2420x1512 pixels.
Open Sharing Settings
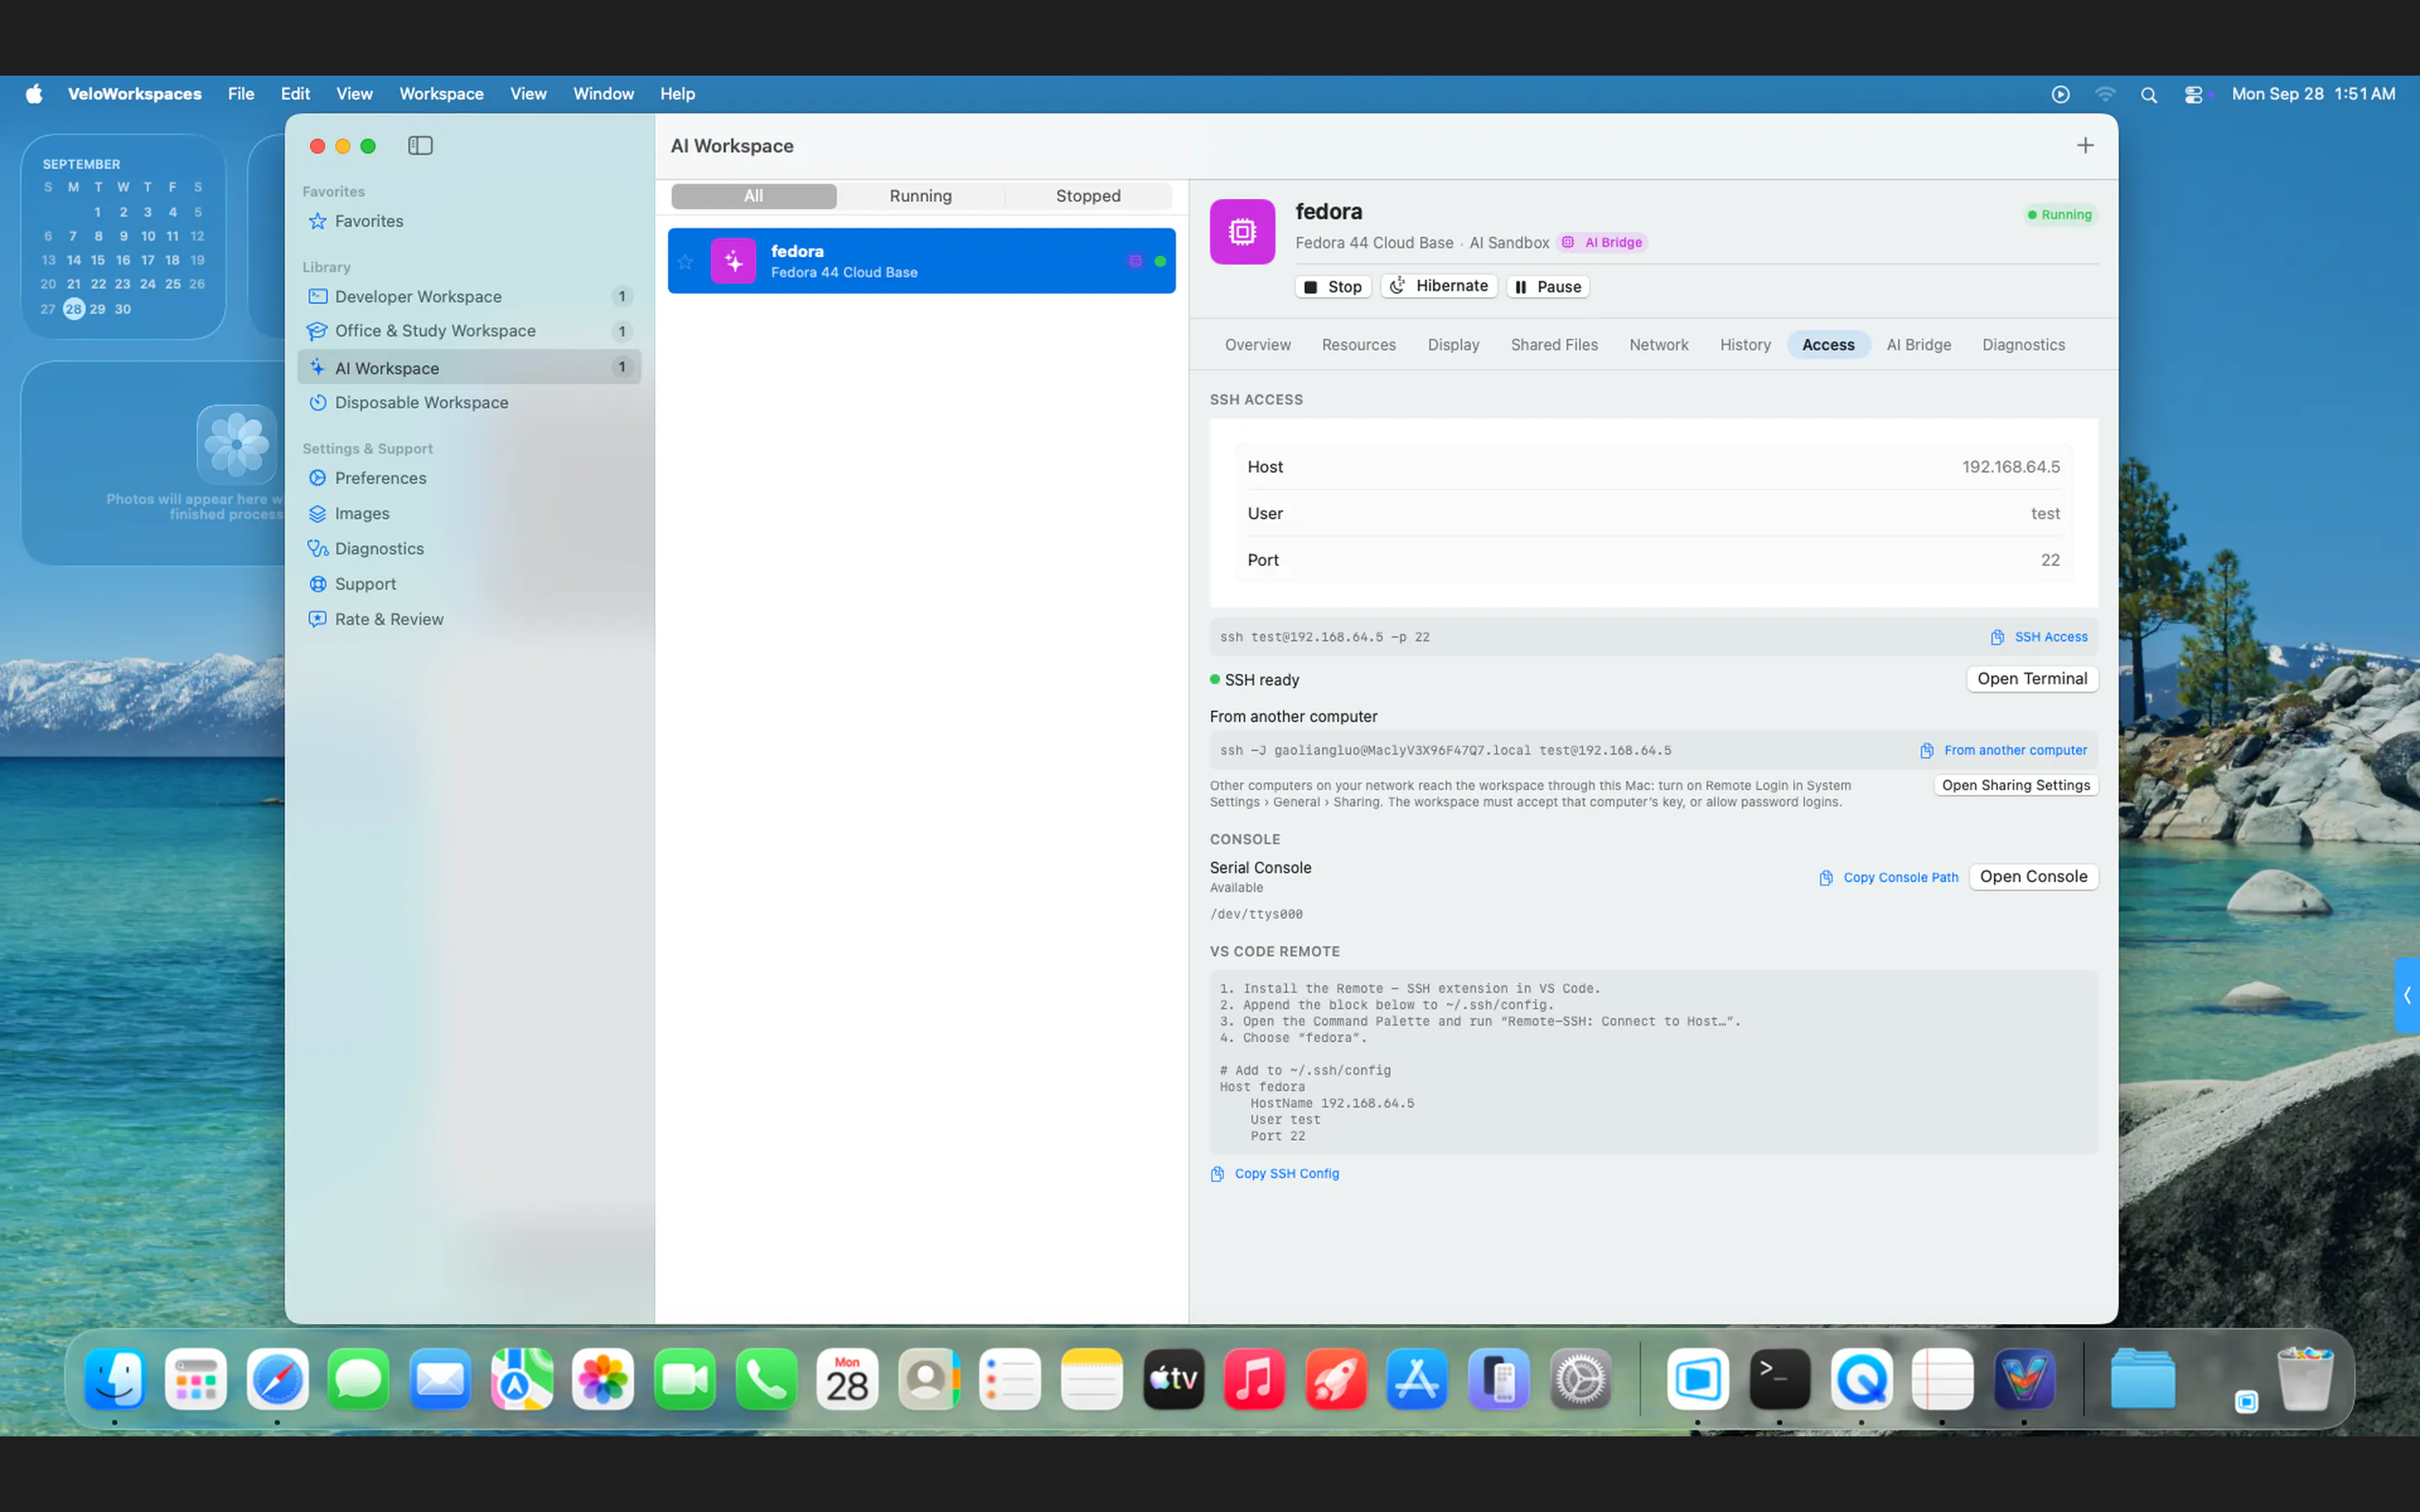(2016, 785)
